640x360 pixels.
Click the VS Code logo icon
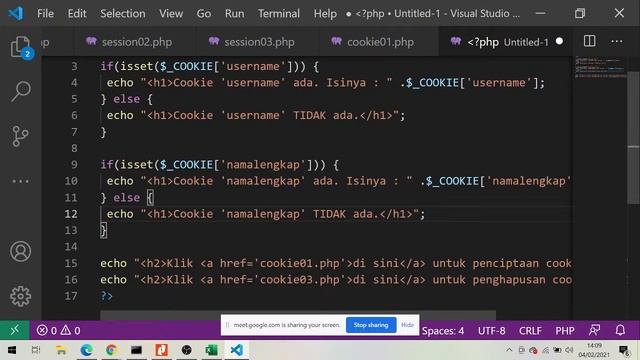[x=16, y=13]
